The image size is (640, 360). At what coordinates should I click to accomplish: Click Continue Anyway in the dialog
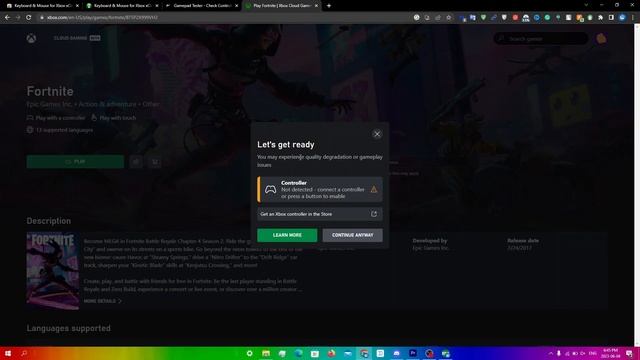click(352, 235)
